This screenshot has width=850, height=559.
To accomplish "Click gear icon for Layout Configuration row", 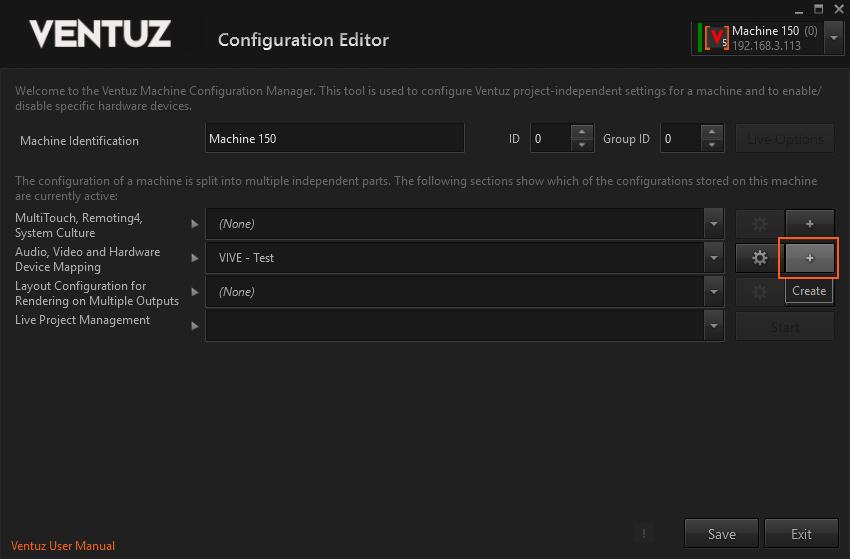I will tap(759, 292).
